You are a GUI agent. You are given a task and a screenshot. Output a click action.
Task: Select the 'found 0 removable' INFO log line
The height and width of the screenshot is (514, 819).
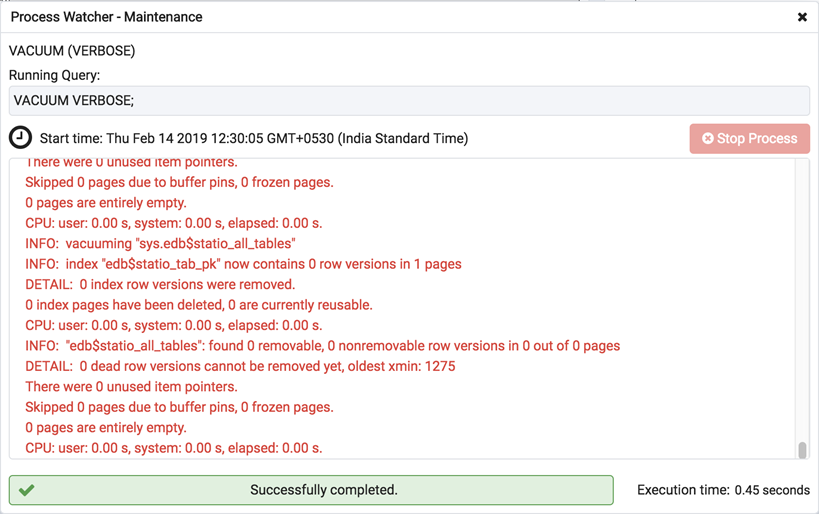[322, 346]
